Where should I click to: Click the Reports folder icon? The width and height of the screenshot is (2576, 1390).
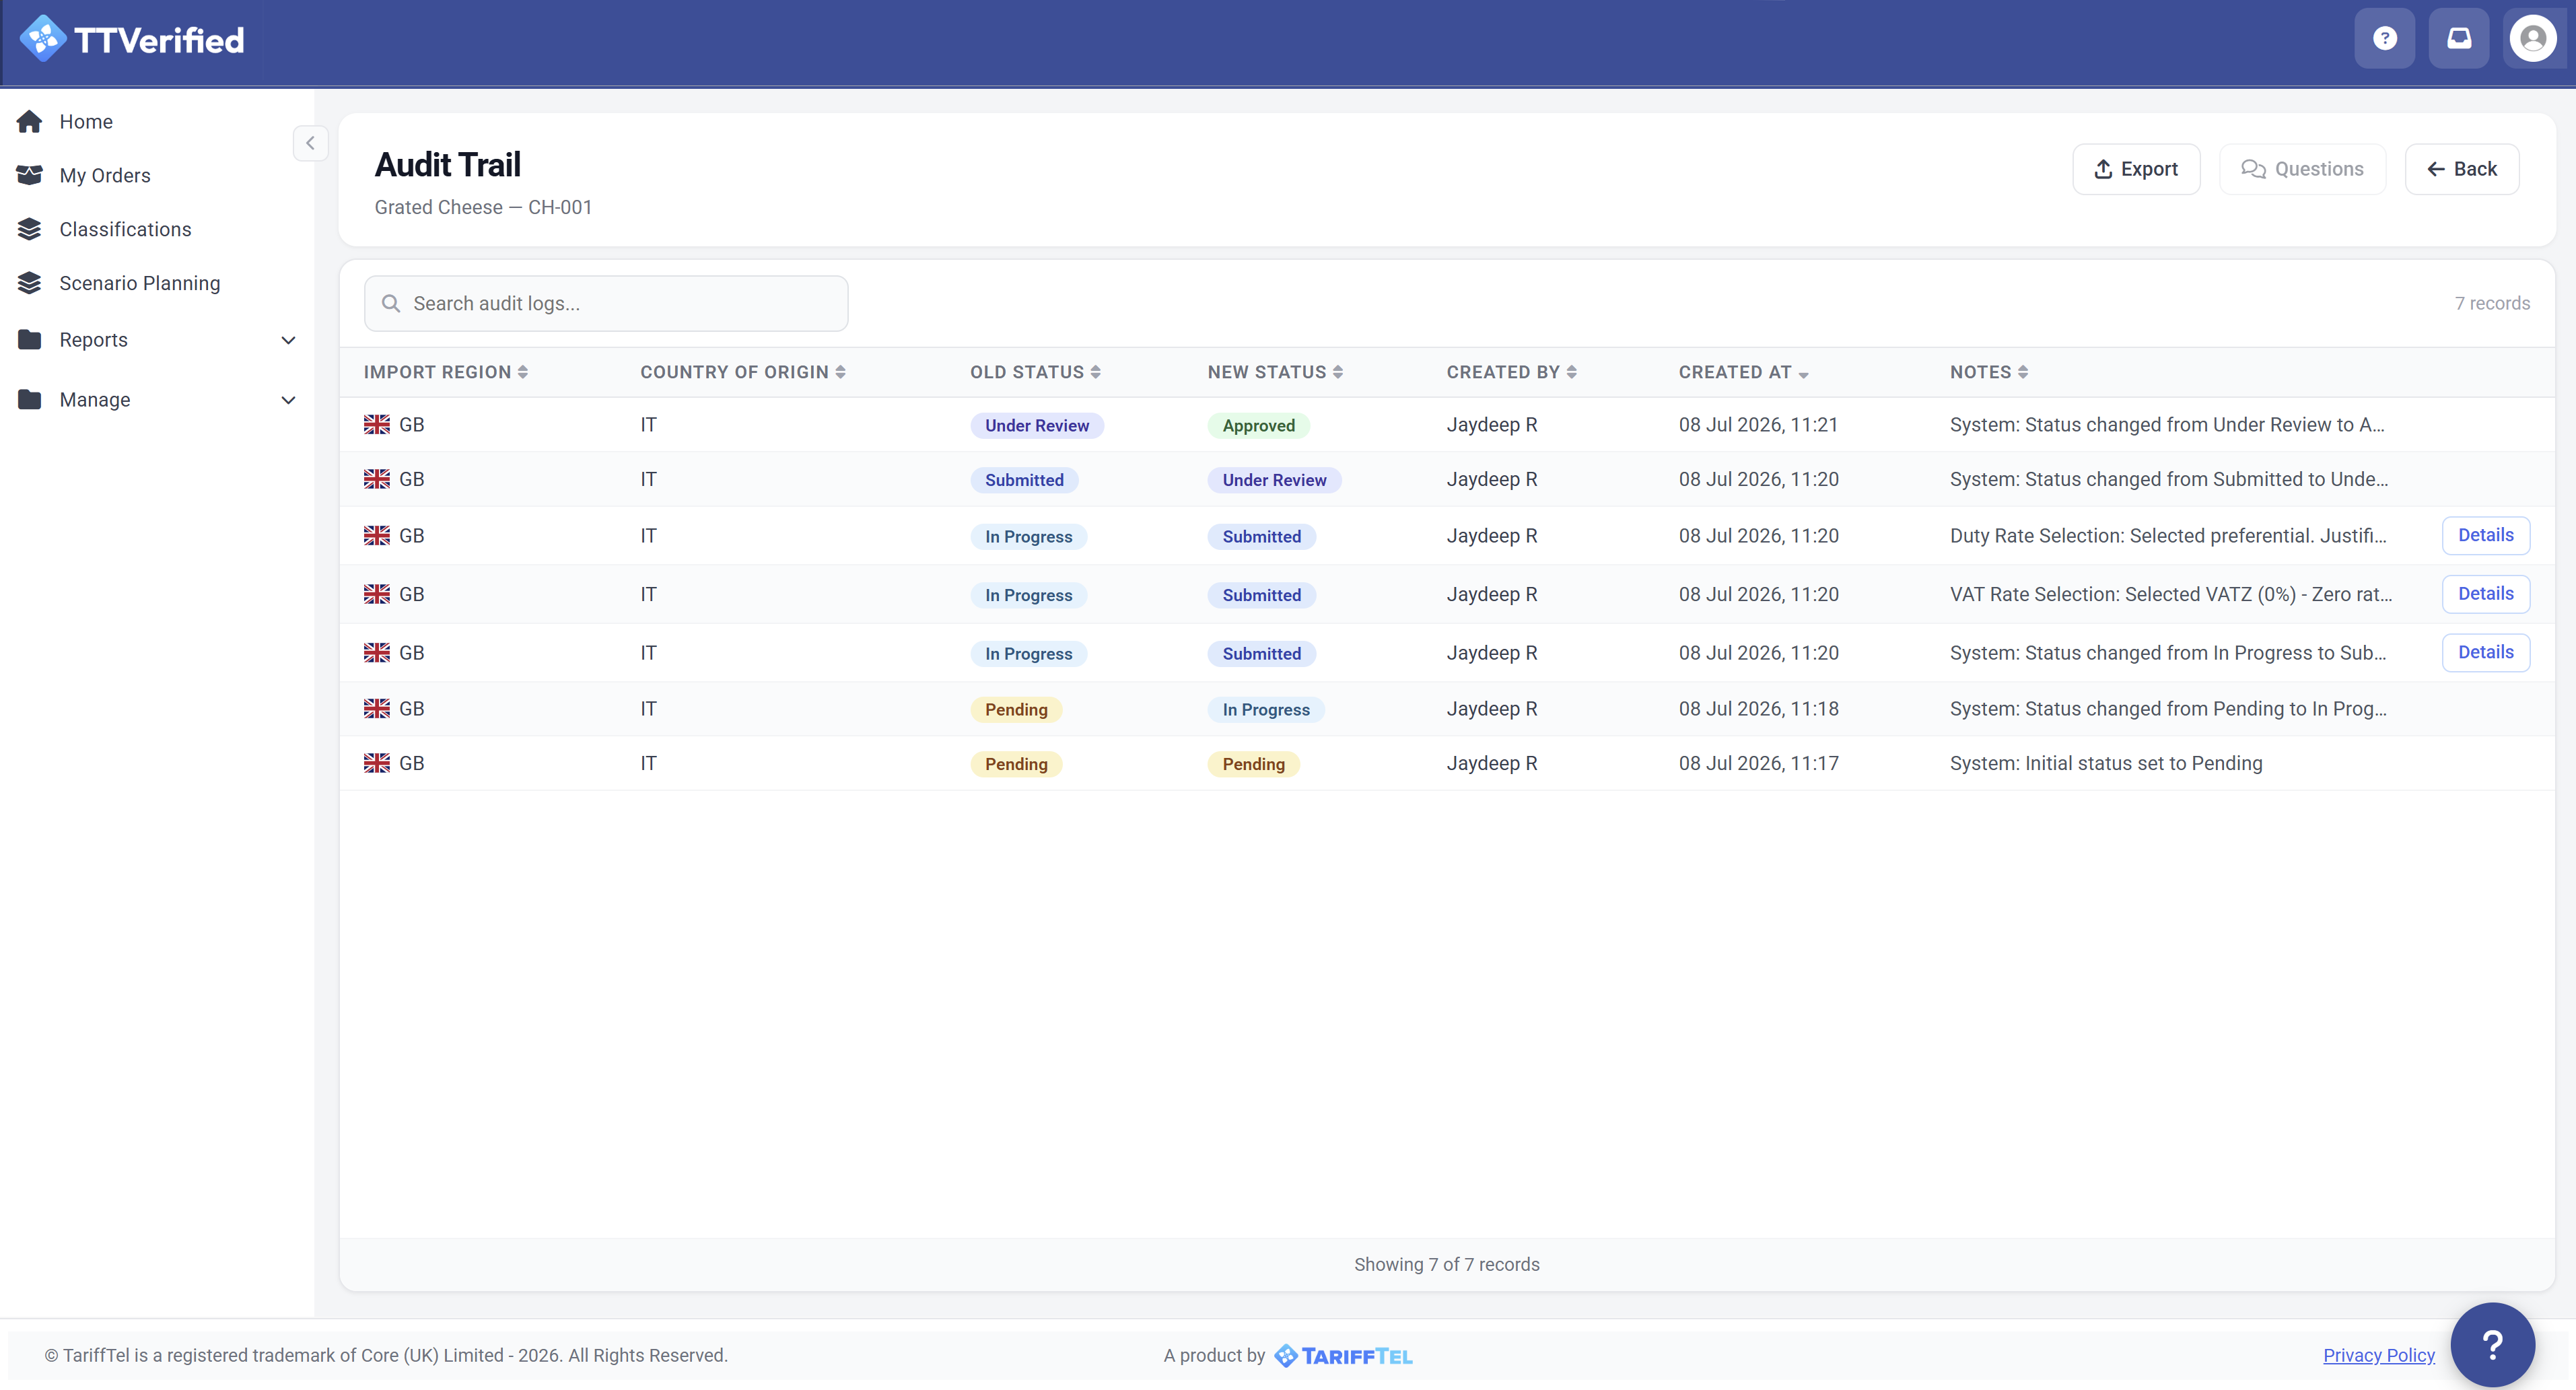pyautogui.click(x=30, y=340)
